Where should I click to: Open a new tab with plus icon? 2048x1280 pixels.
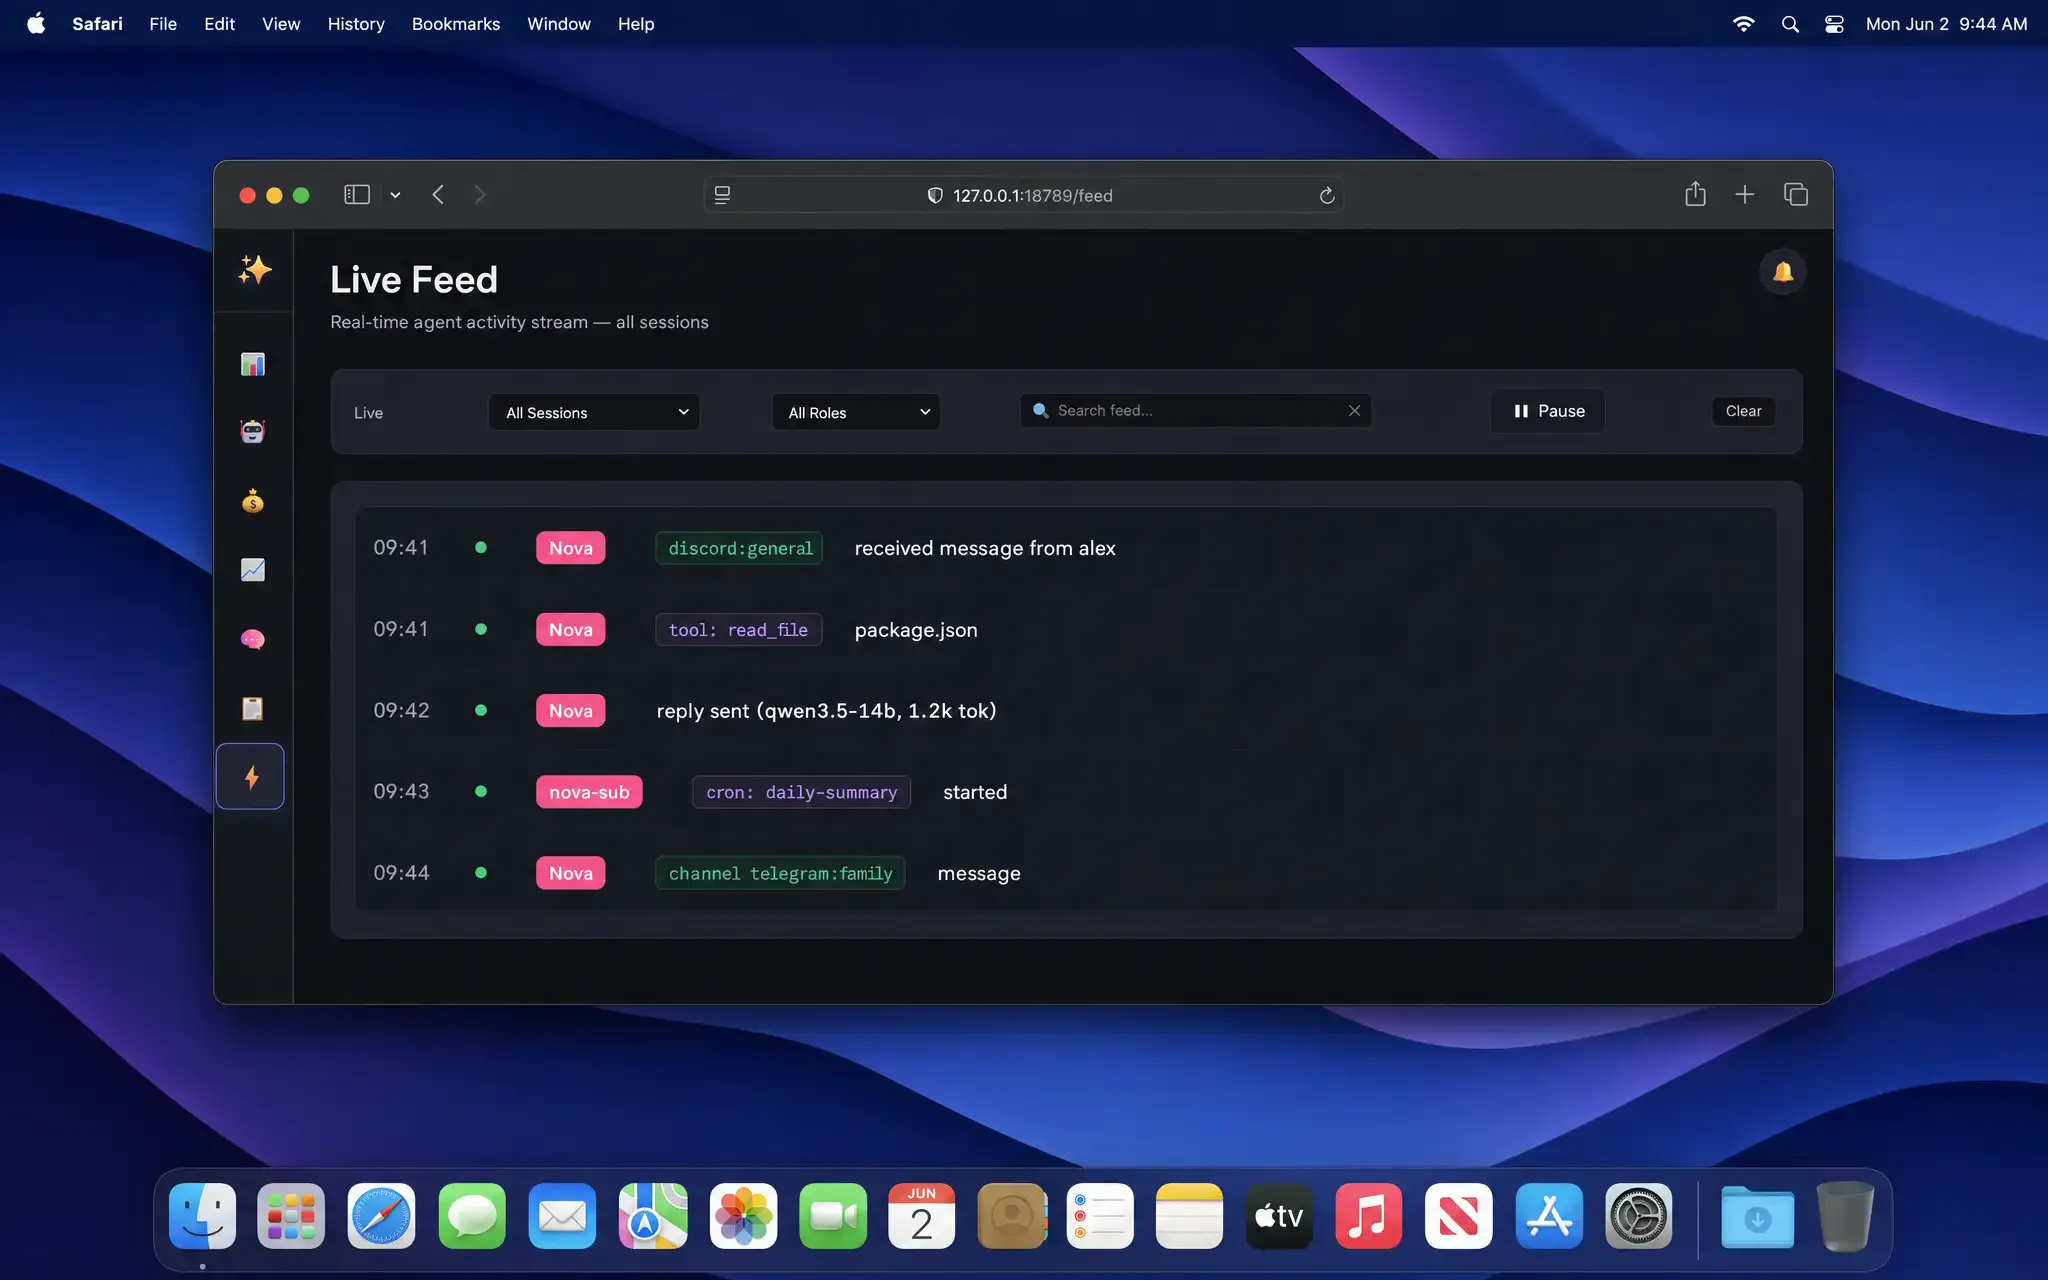pyautogui.click(x=1745, y=195)
